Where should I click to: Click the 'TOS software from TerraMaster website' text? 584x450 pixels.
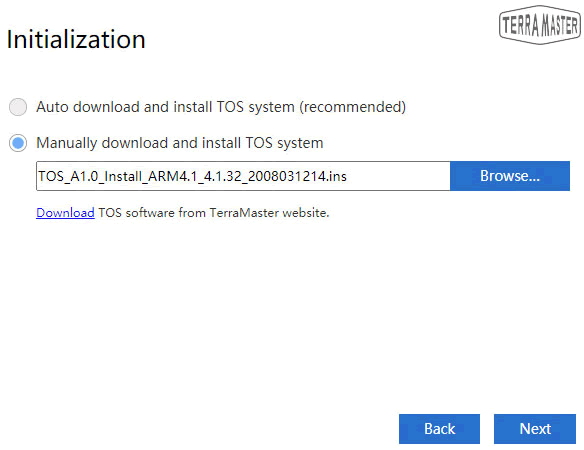click(x=214, y=213)
